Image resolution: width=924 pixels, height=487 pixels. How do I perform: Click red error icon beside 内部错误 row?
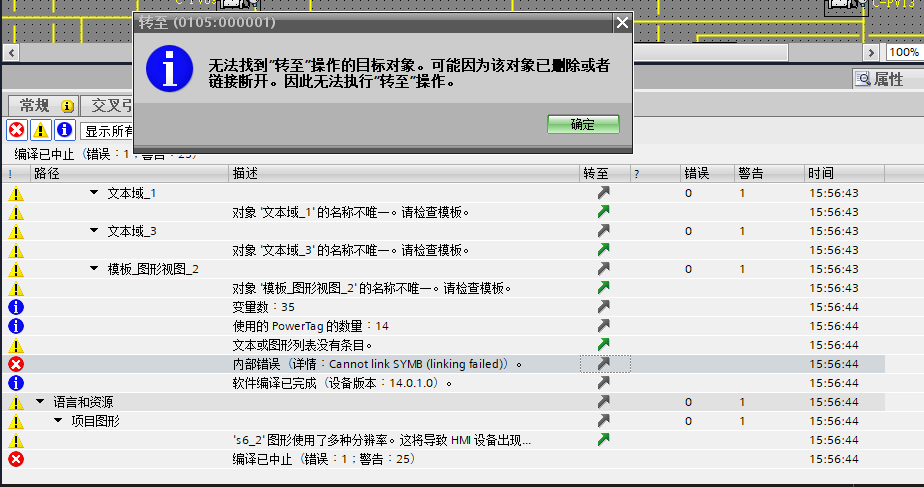point(16,364)
